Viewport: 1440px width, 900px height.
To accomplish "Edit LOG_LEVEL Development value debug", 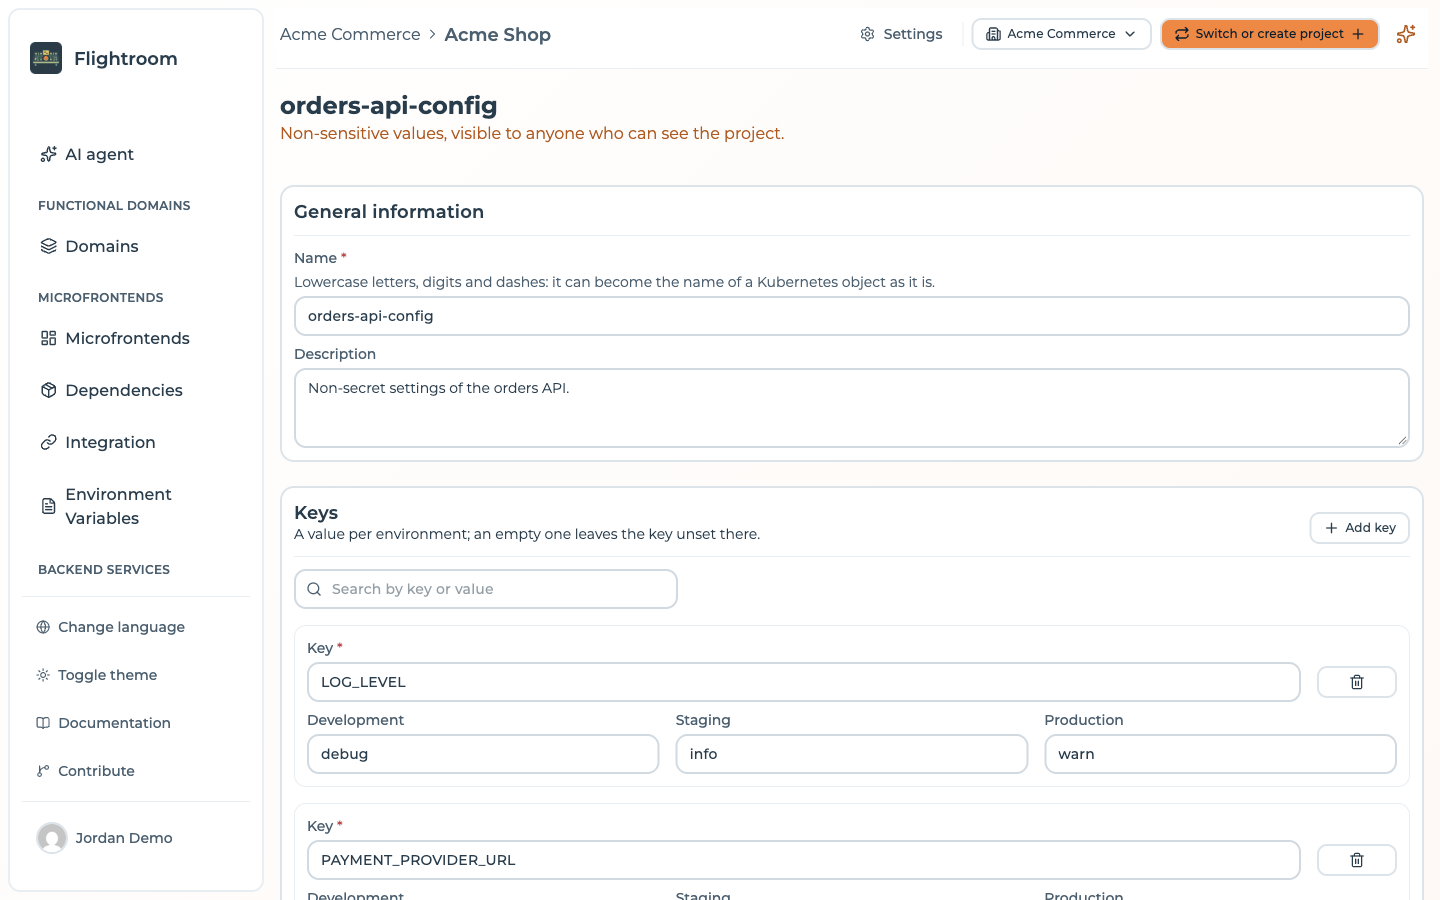I will pyautogui.click(x=483, y=754).
